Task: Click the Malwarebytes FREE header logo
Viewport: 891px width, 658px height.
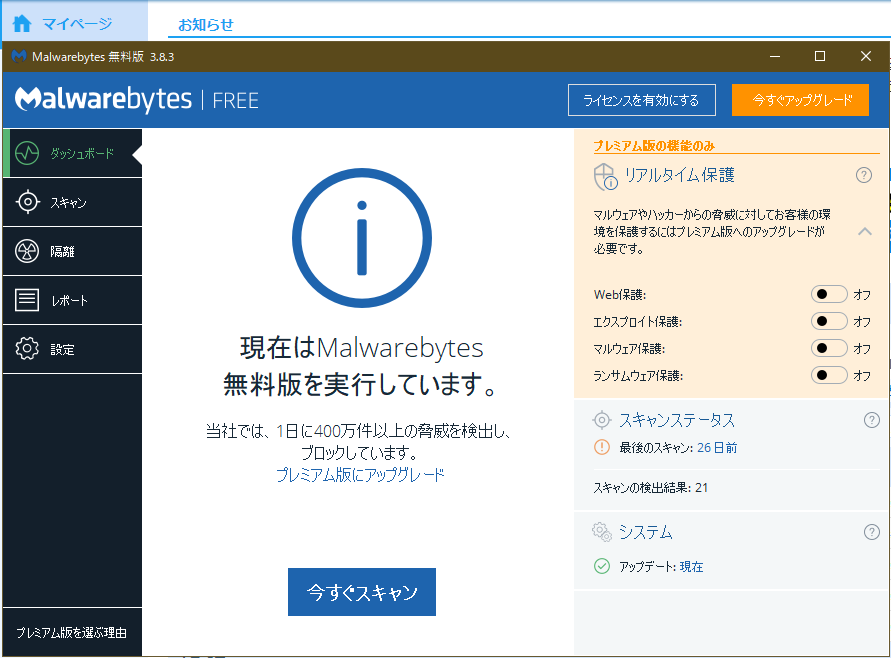Action: tap(136, 99)
